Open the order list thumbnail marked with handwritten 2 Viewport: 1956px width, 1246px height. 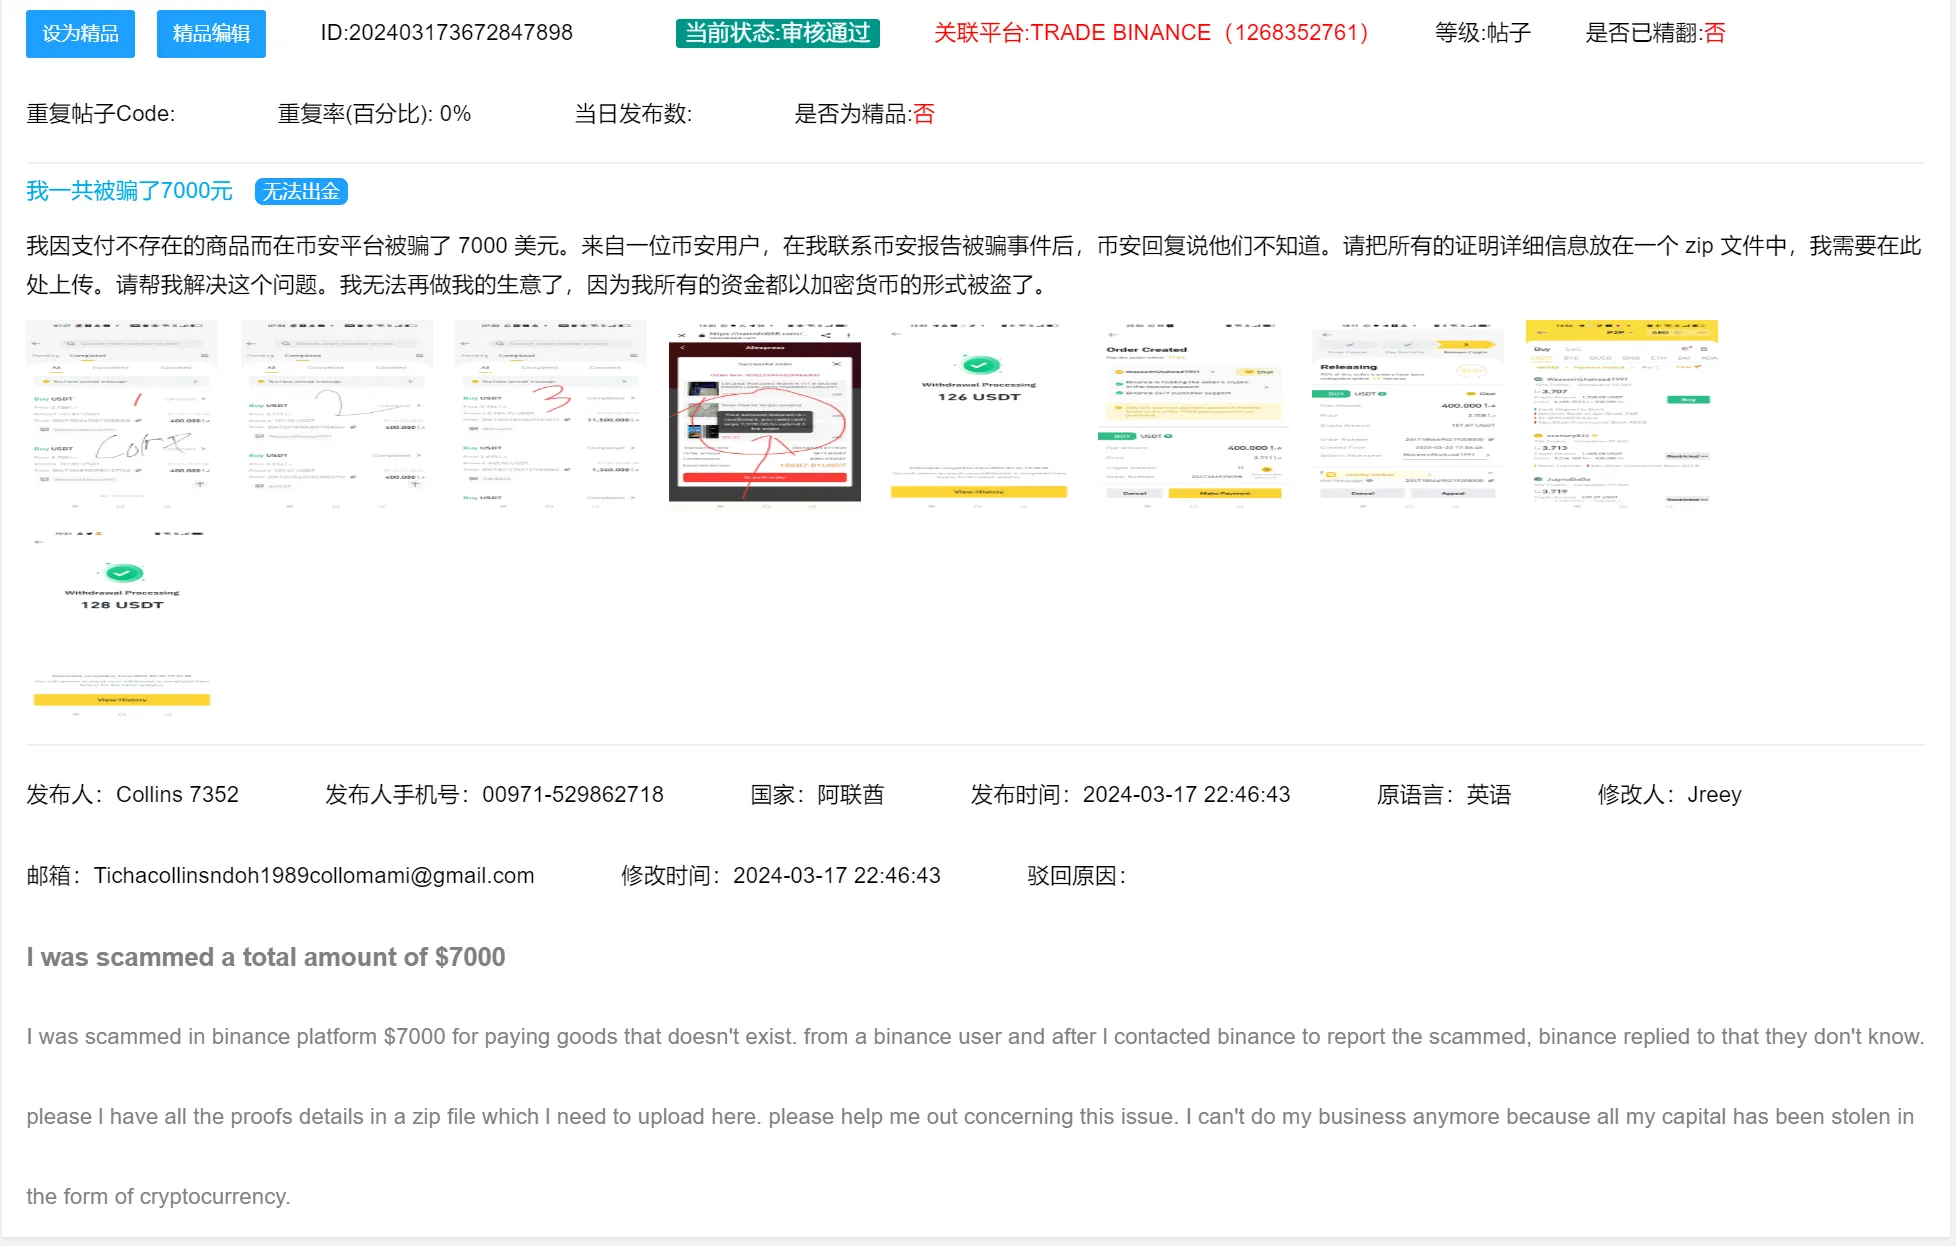click(337, 415)
